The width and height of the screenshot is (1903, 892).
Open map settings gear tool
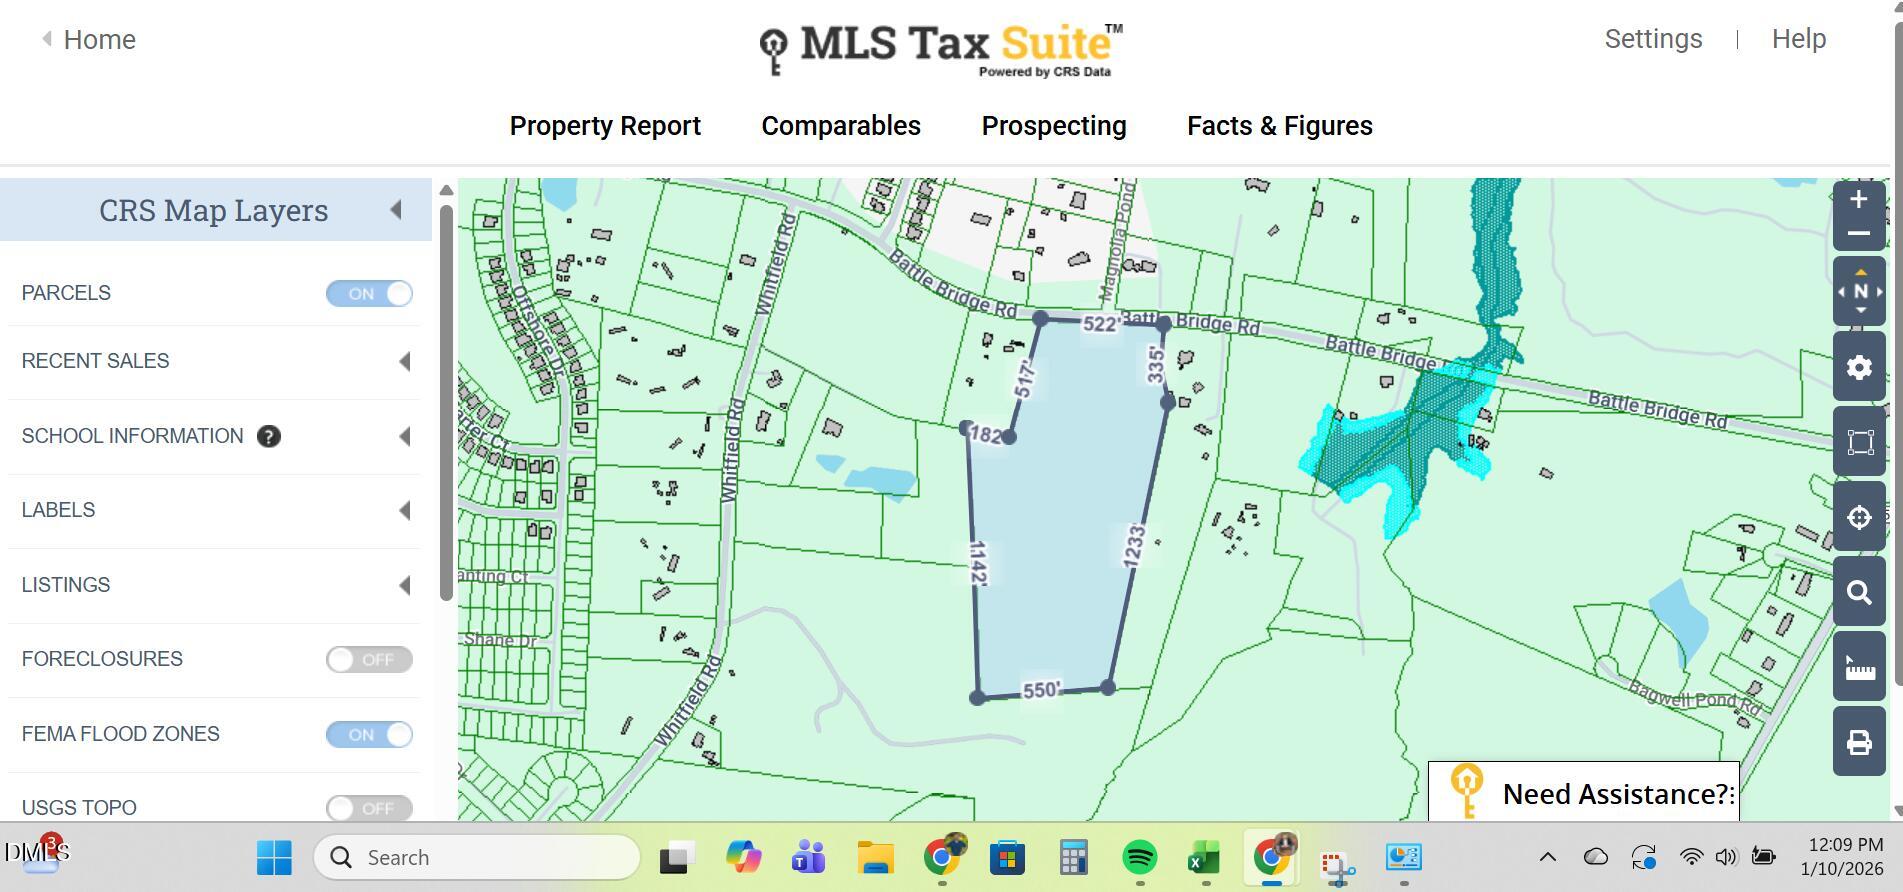(1859, 367)
